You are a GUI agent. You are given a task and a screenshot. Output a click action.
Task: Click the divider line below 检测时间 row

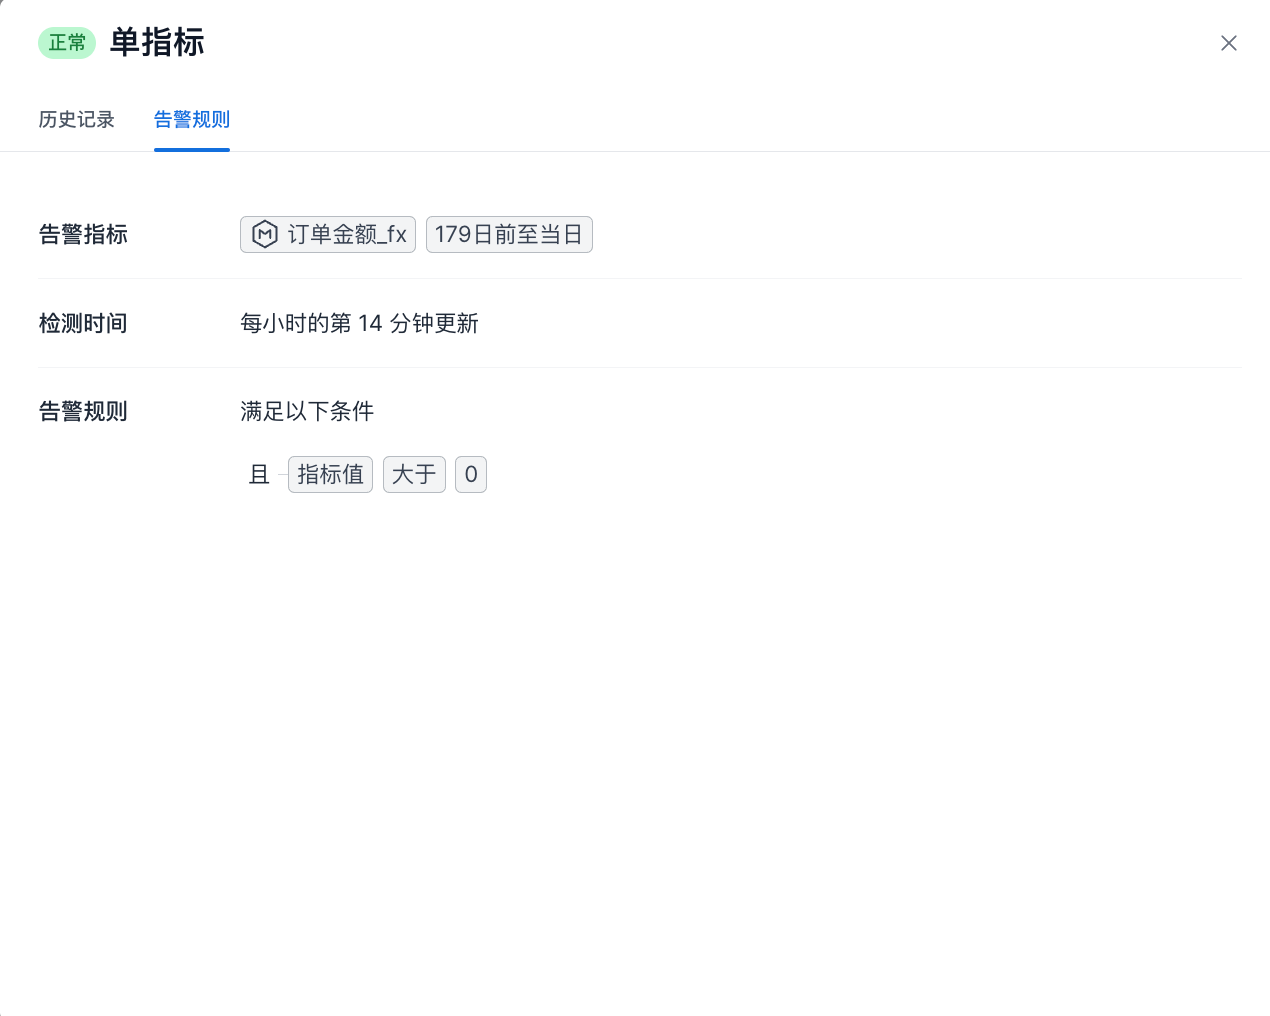[640, 367]
